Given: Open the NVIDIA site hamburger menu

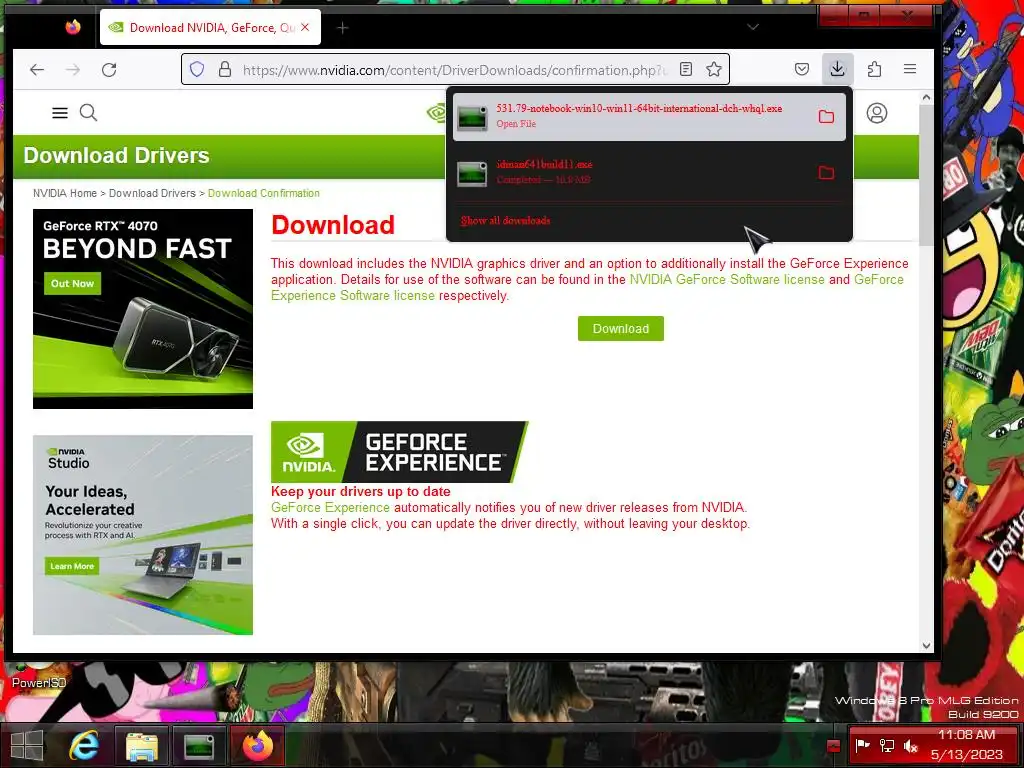Looking at the screenshot, I should 60,113.
